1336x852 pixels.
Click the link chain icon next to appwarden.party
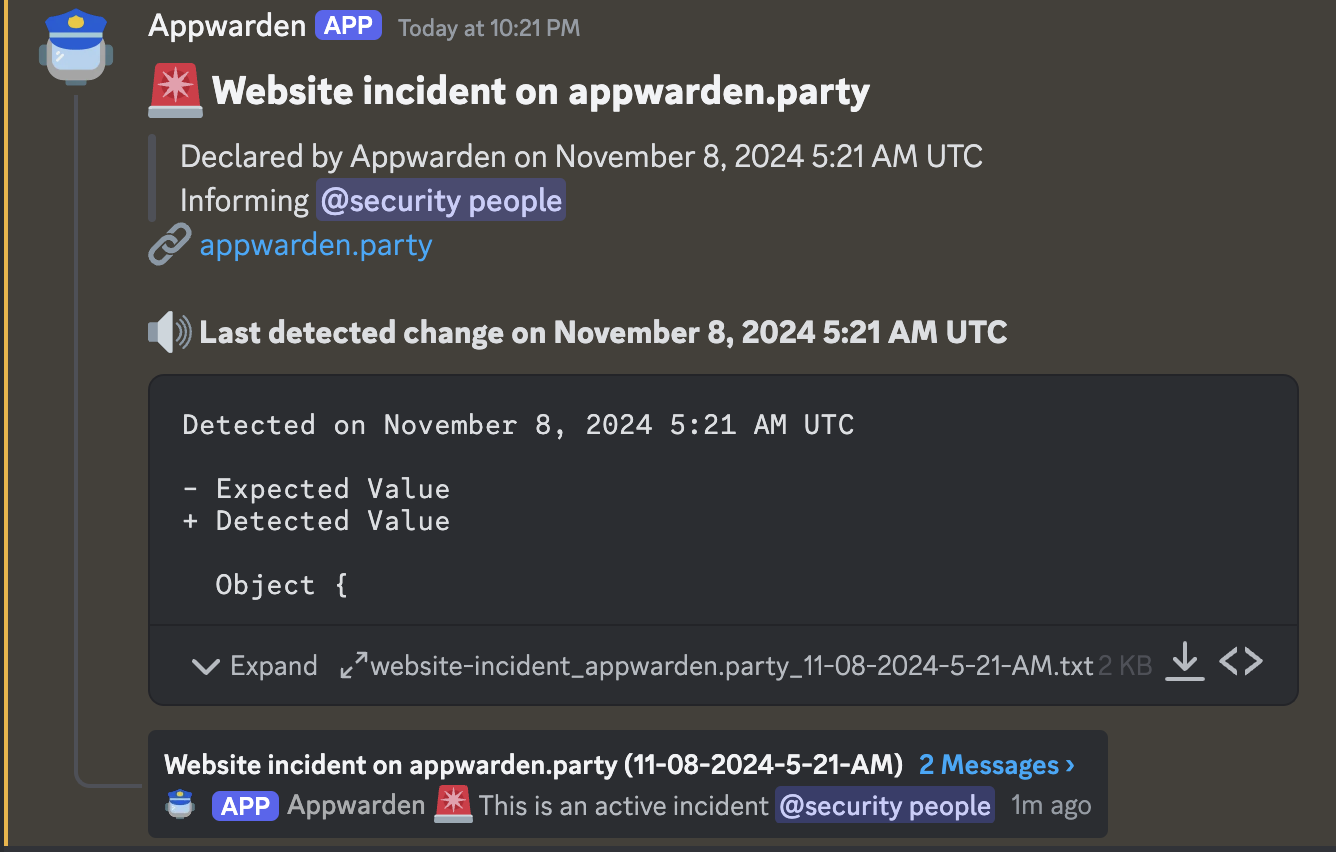pos(169,243)
